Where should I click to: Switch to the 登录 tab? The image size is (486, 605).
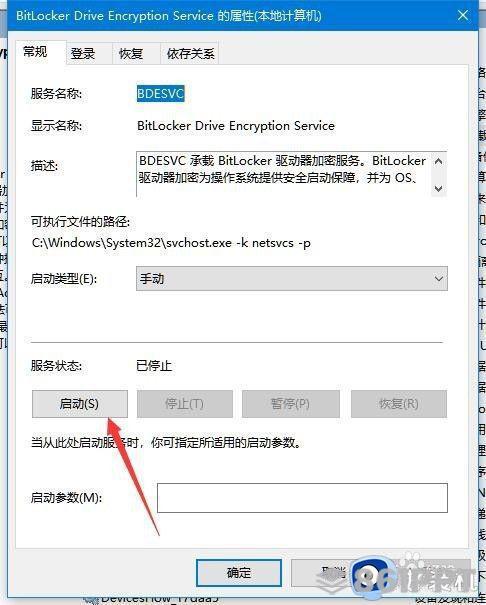coord(83,54)
